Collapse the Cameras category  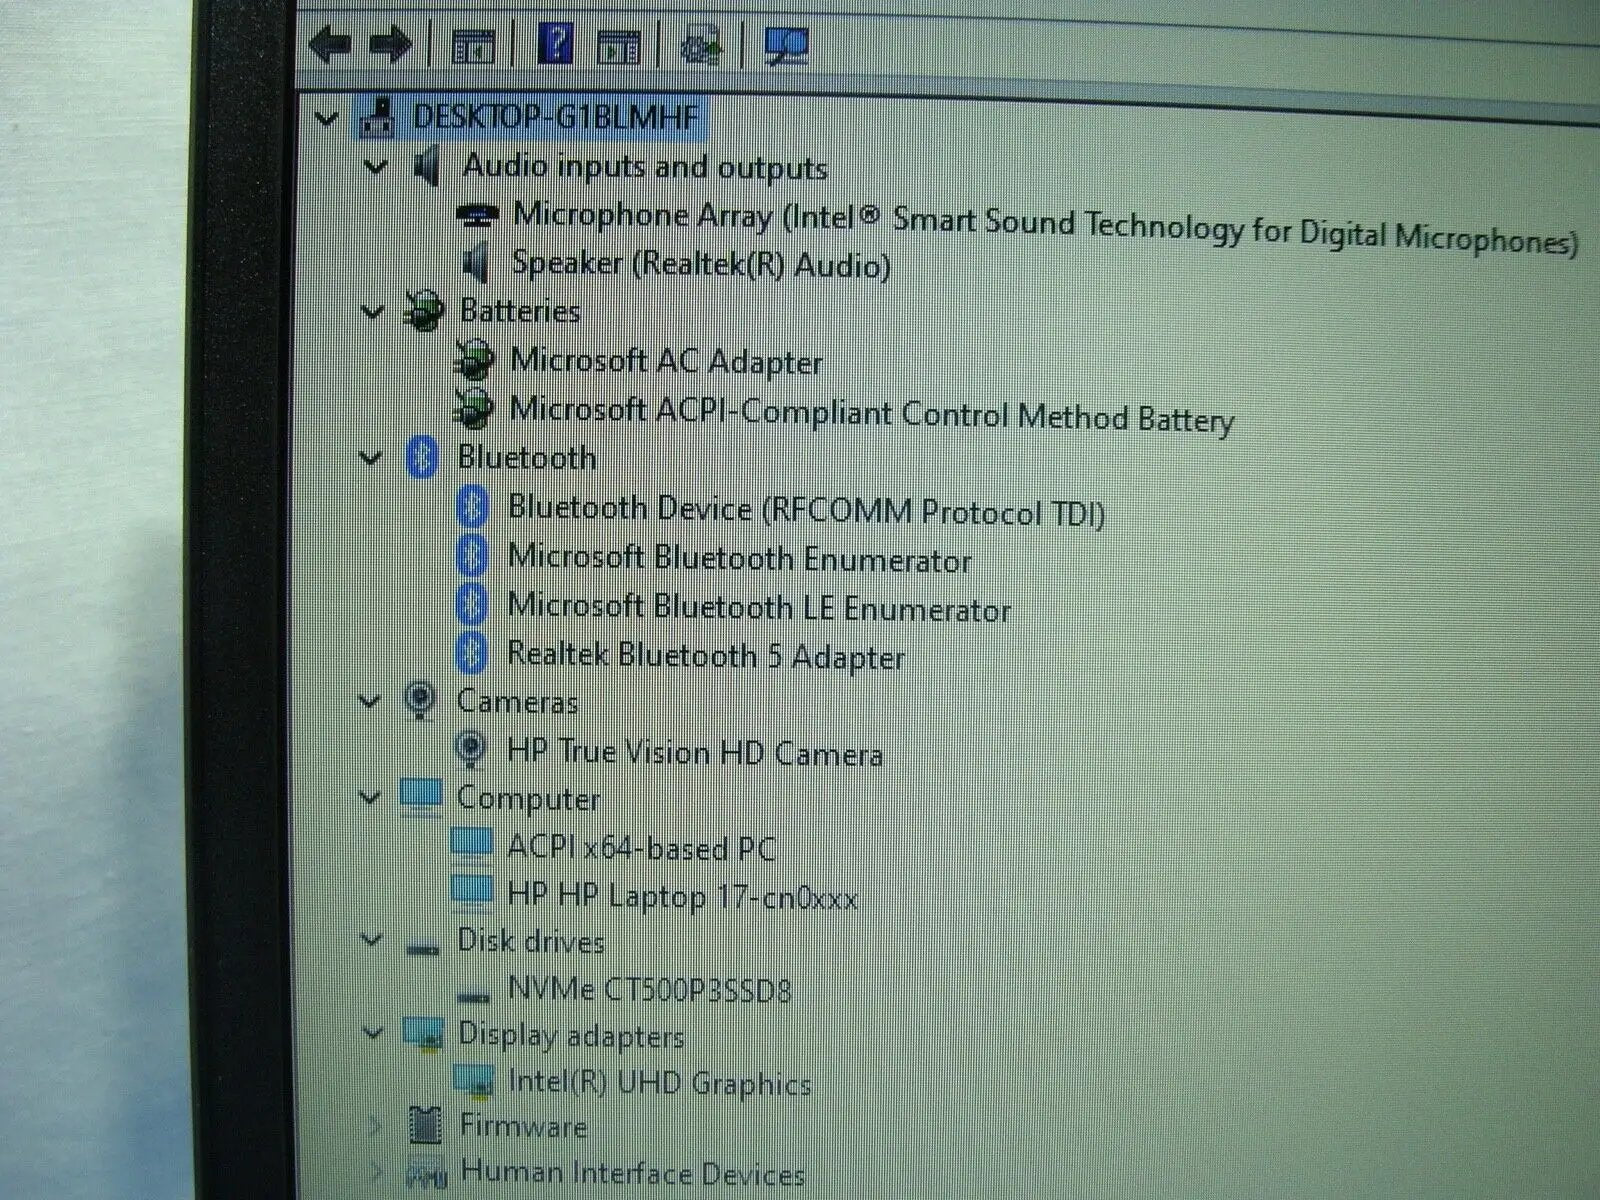click(x=370, y=701)
